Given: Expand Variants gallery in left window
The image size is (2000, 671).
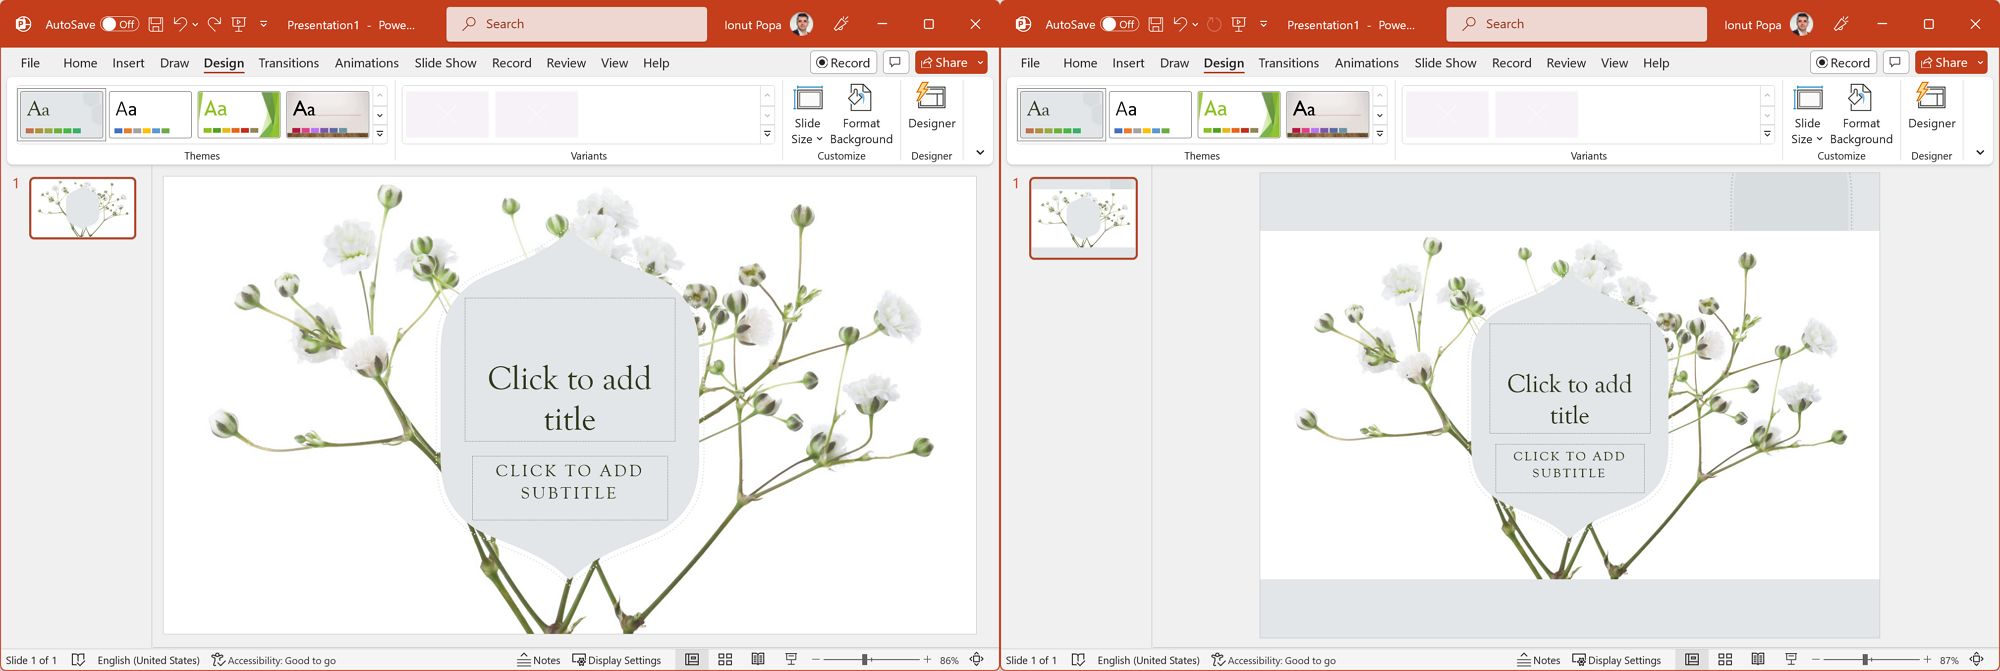Looking at the screenshot, I should [x=767, y=134].
